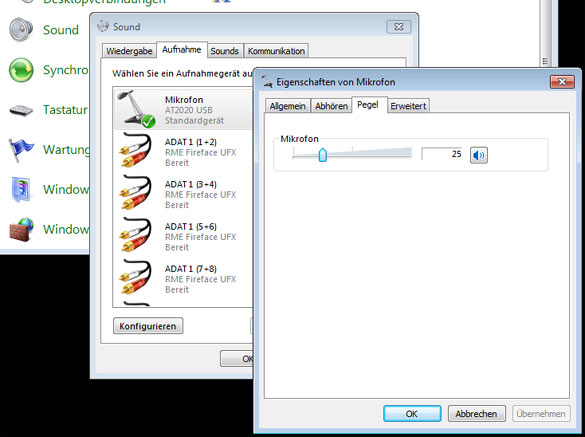
Task: Click the Abbrechen button
Action: [476, 414]
